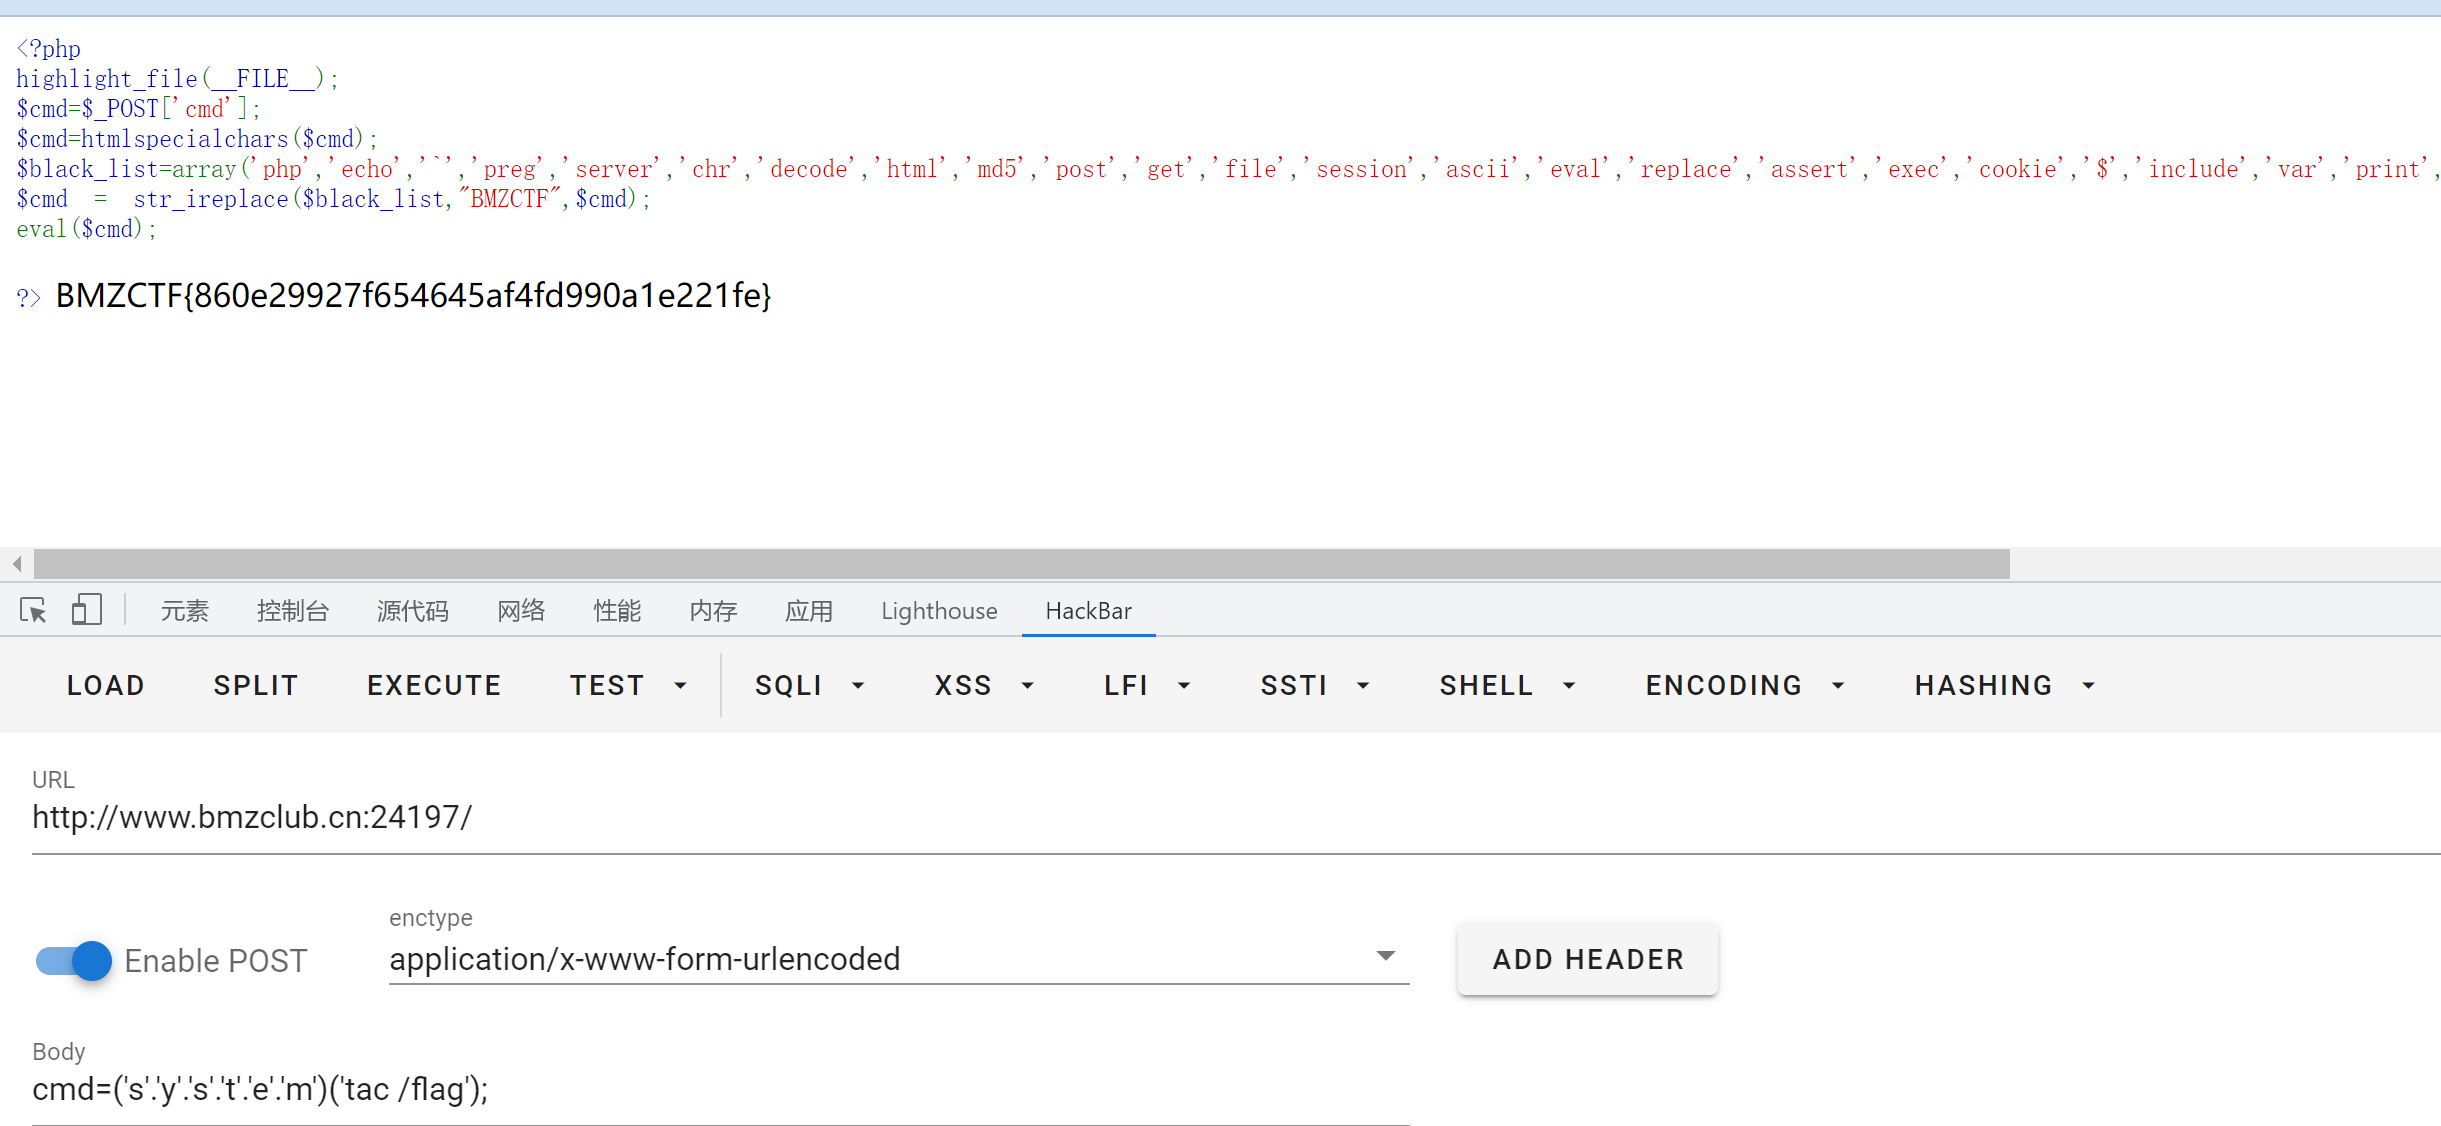The width and height of the screenshot is (2441, 1126).
Task: Expand the XSS dropdown menu
Action: tap(983, 686)
